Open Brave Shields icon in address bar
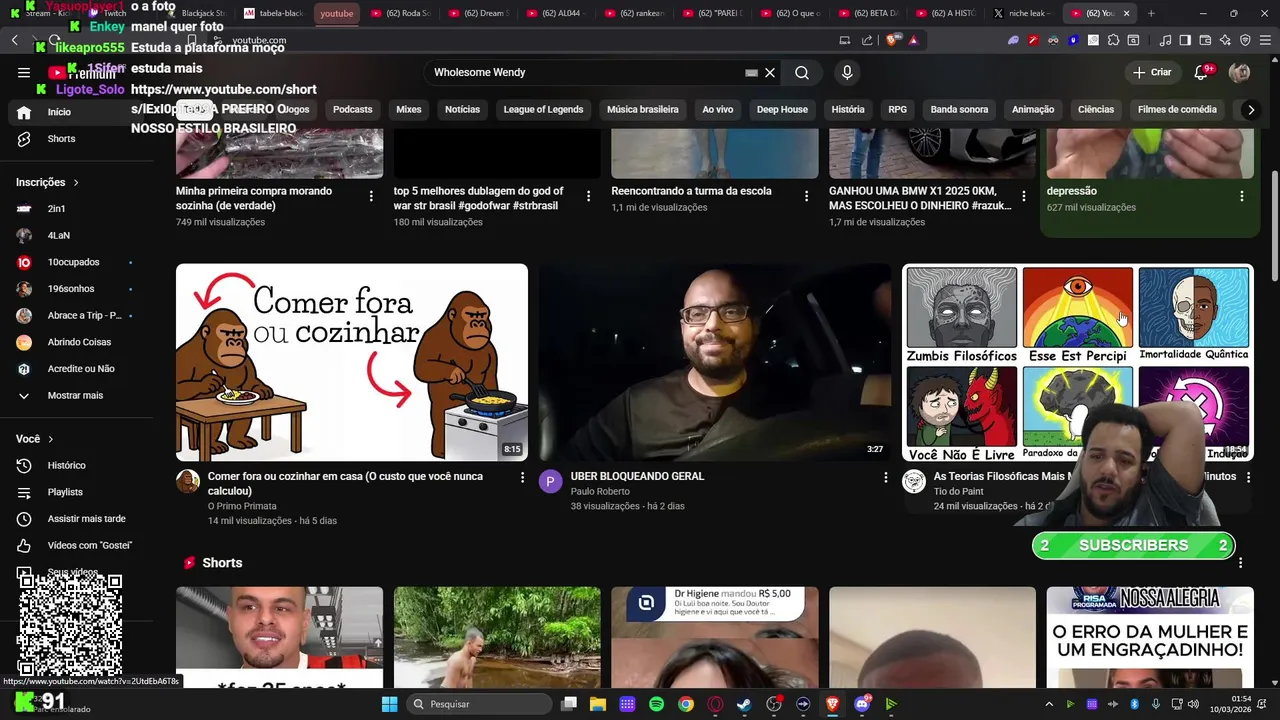Image resolution: width=1280 pixels, height=720 pixels. click(891, 40)
